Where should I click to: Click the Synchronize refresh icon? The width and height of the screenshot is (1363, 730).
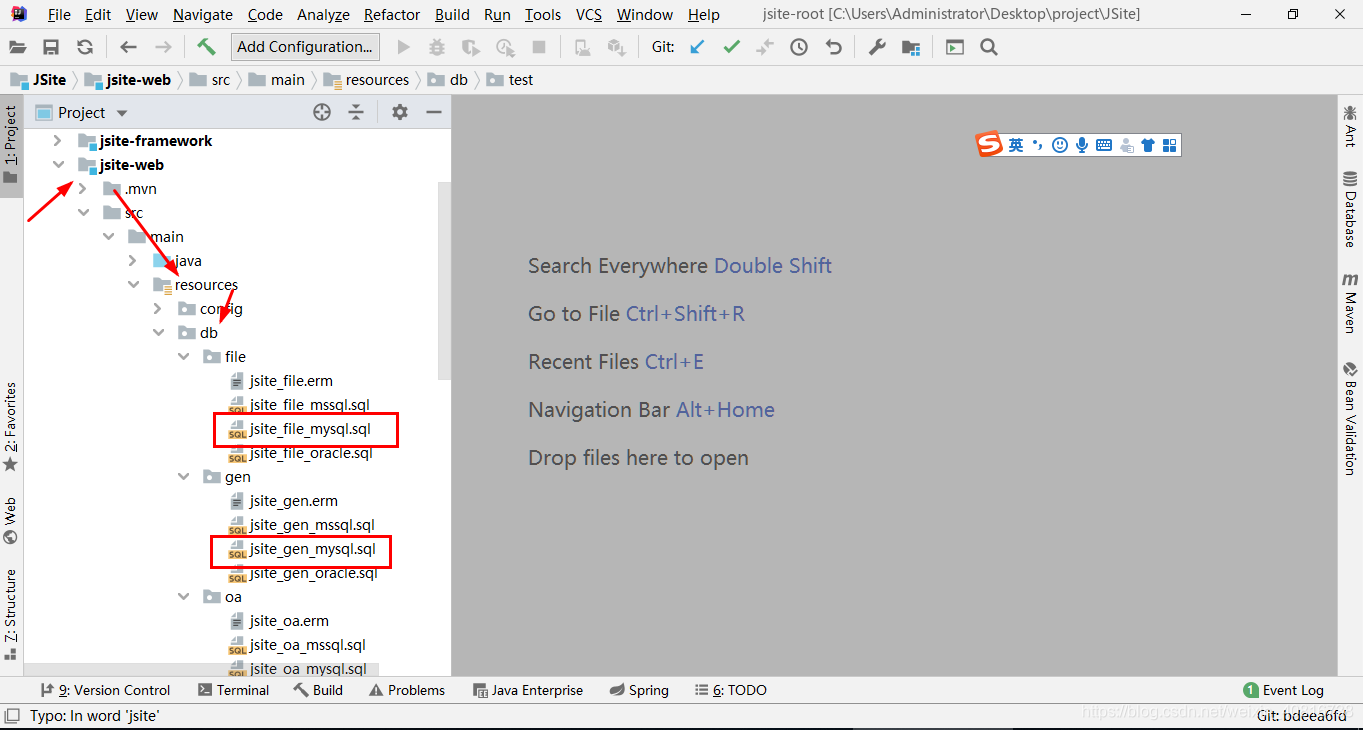85,47
